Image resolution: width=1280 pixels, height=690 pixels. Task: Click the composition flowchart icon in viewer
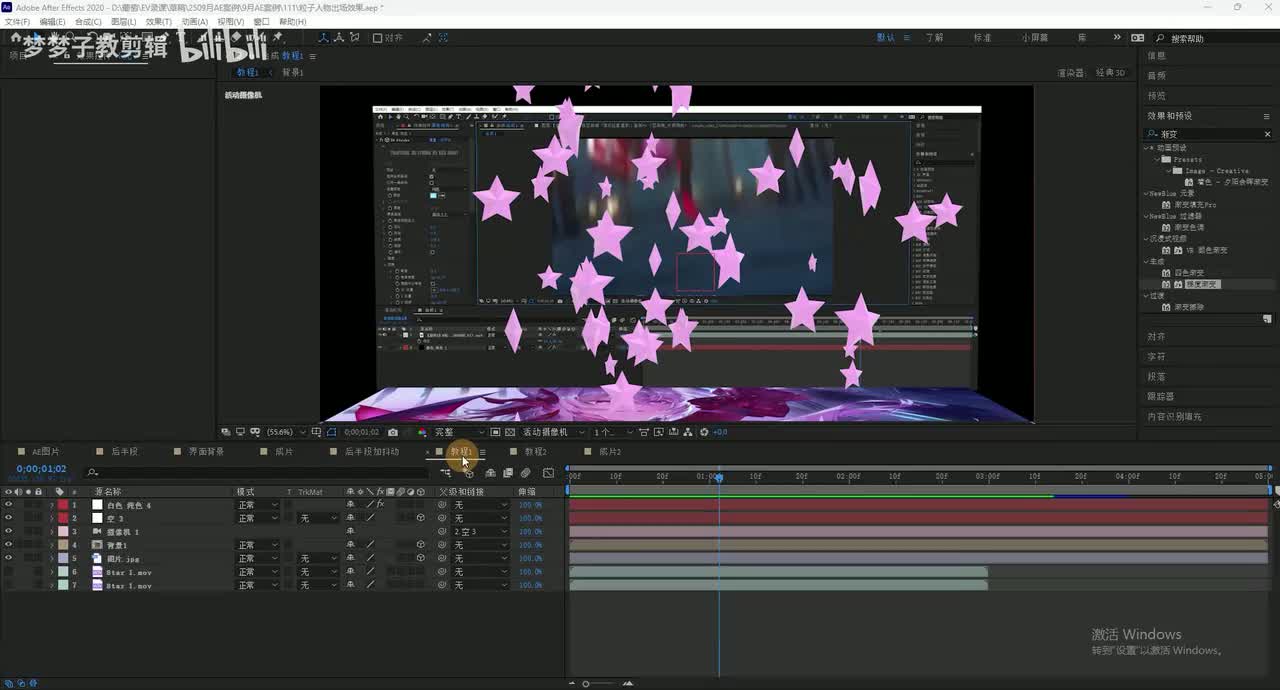coord(689,432)
